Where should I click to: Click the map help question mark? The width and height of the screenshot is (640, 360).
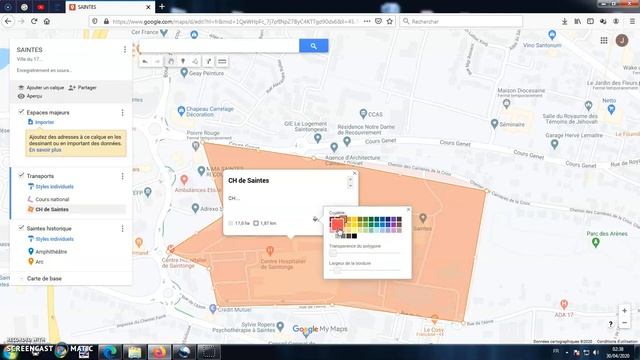pos(611,324)
